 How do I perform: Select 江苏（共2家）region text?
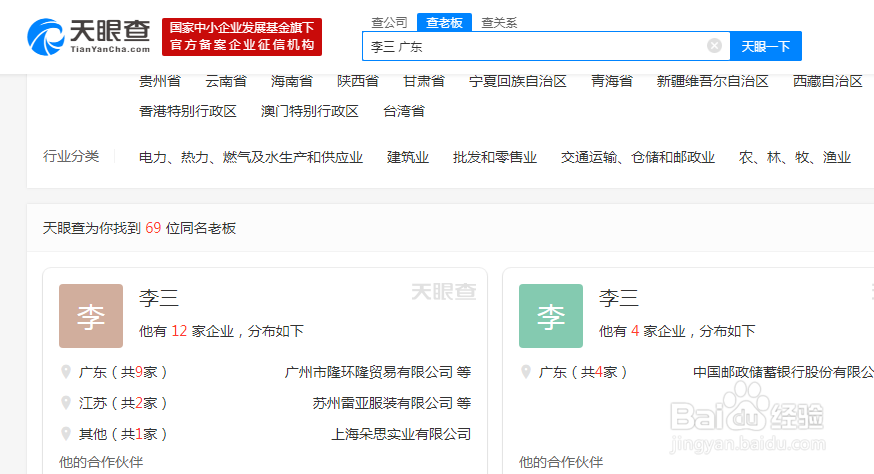click(123, 403)
